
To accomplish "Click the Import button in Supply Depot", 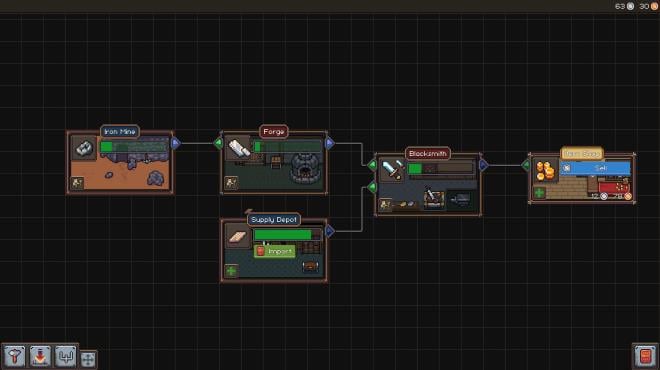I will [274, 251].
